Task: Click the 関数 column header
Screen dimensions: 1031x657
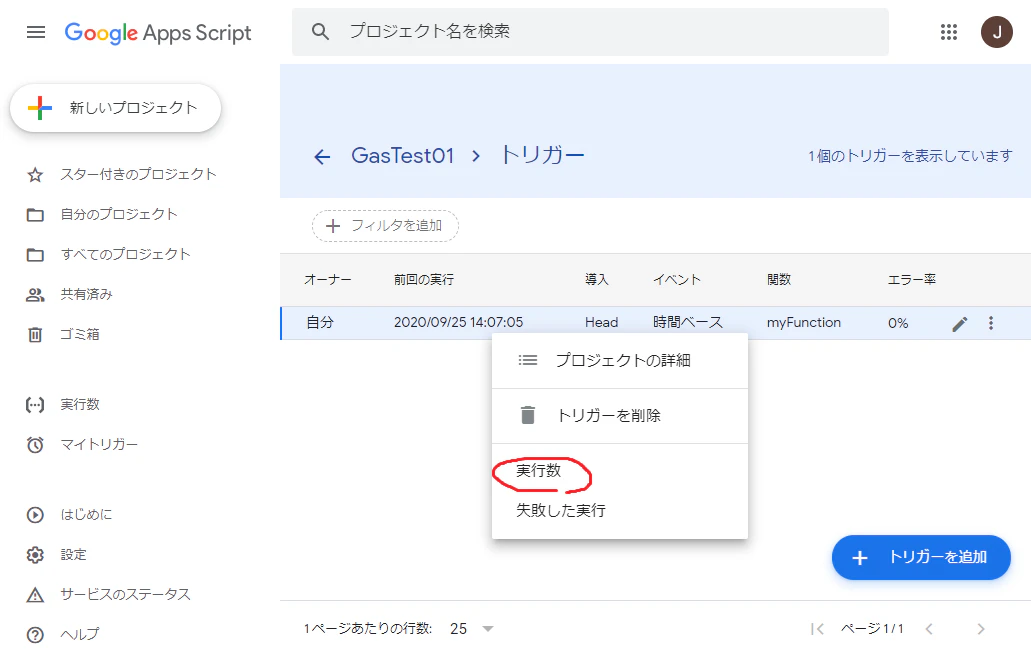Action: [779, 280]
